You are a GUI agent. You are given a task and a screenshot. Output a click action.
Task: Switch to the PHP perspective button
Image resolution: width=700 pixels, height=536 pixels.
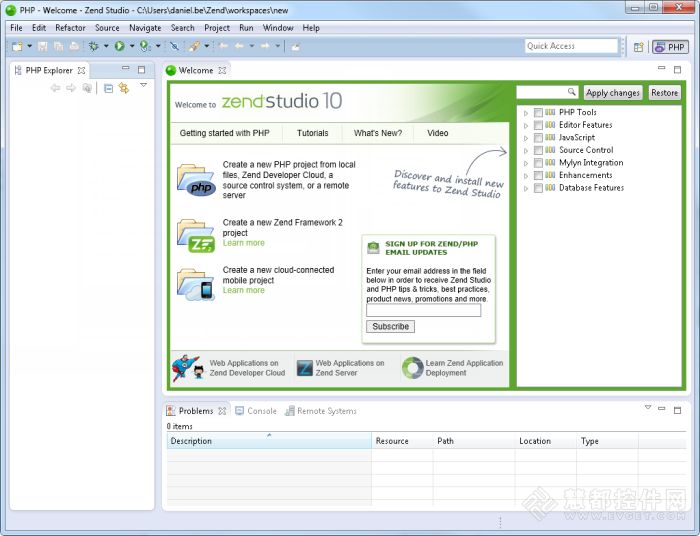(x=670, y=47)
